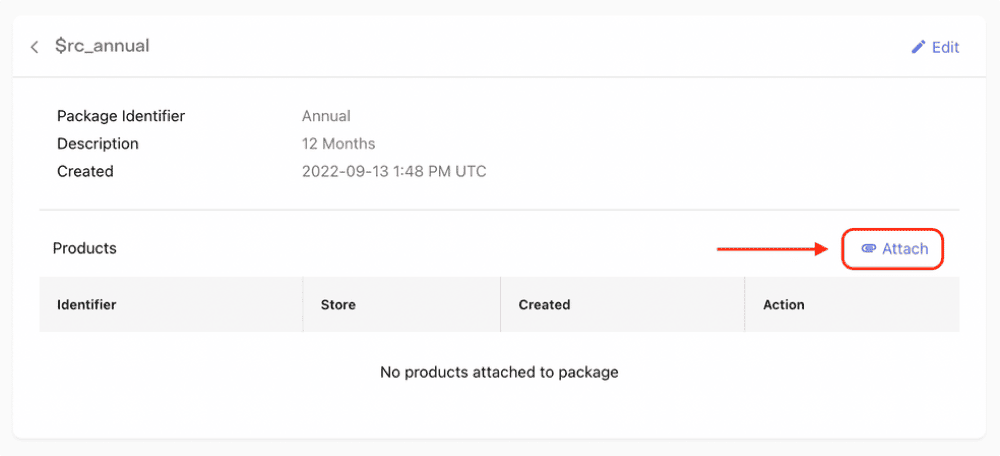Click the Edit text link at top right
Viewport: 1000px width, 456px height.
[x=945, y=47]
